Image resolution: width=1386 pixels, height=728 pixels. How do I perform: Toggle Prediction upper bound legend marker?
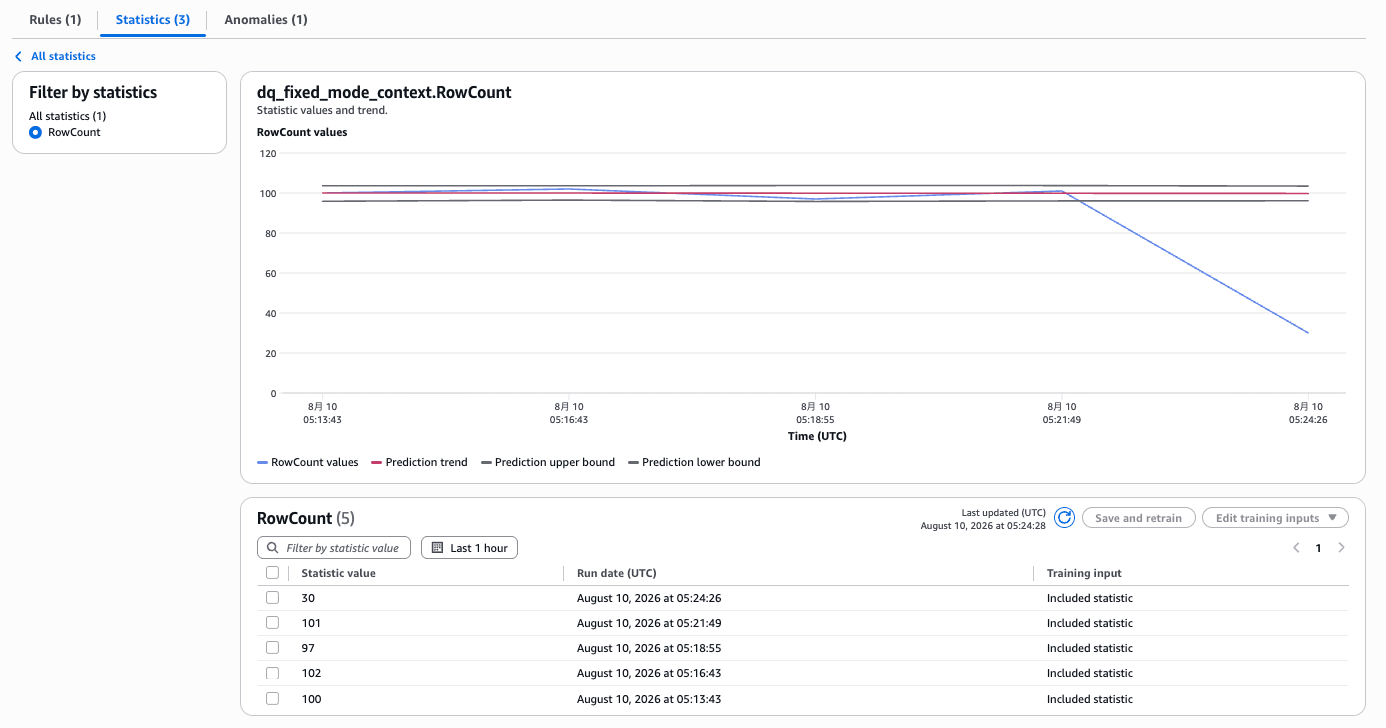(x=487, y=462)
